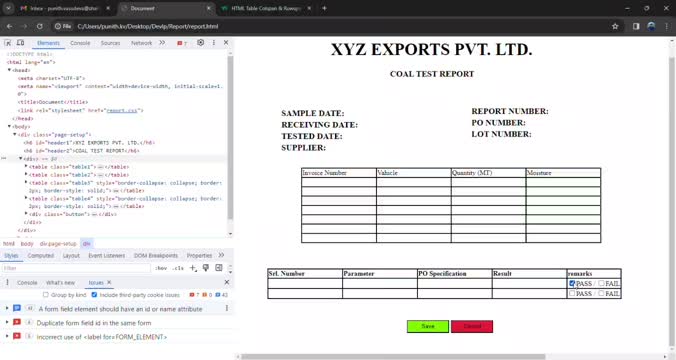The height and width of the screenshot is (360, 676).
Task: Show more styles sidebar tabs chevron
Action: [221, 255]
